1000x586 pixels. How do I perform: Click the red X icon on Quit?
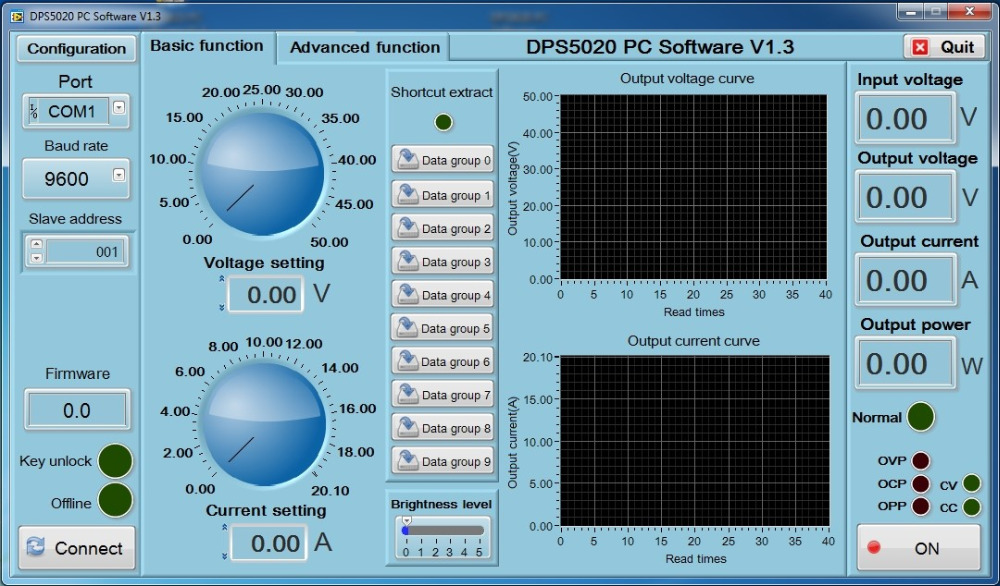click(x=920, y=47)
